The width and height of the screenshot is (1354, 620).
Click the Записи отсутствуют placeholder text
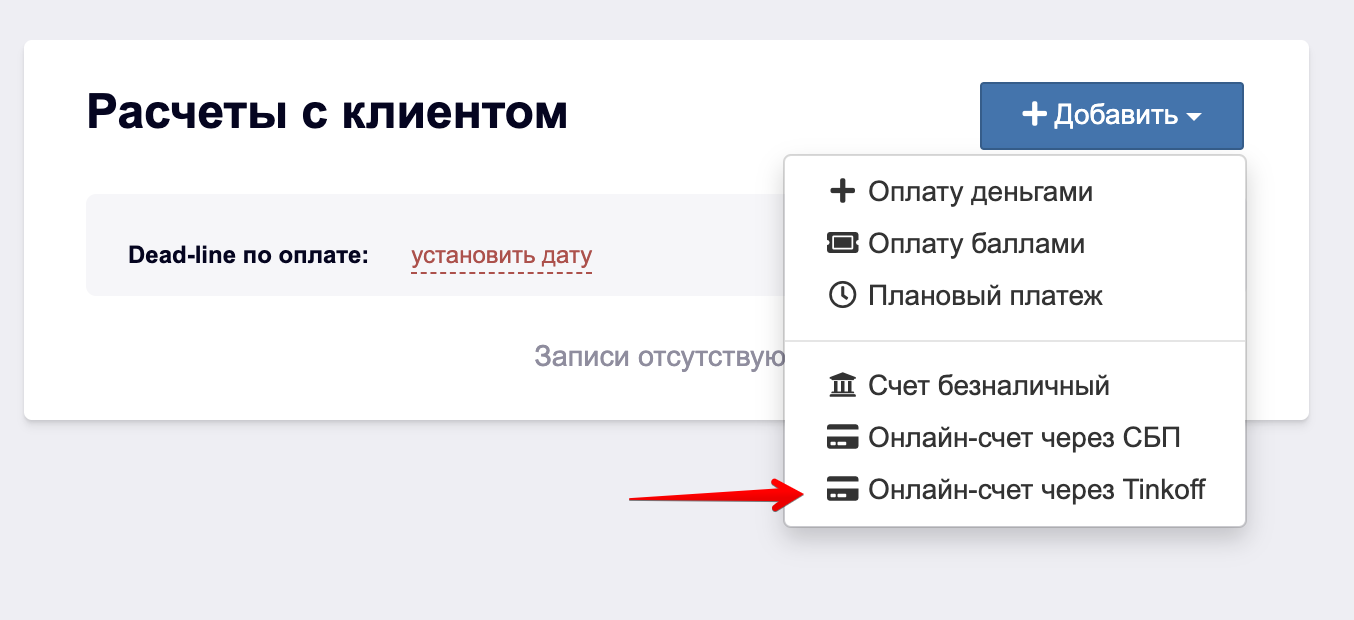[x=659, y=356]
